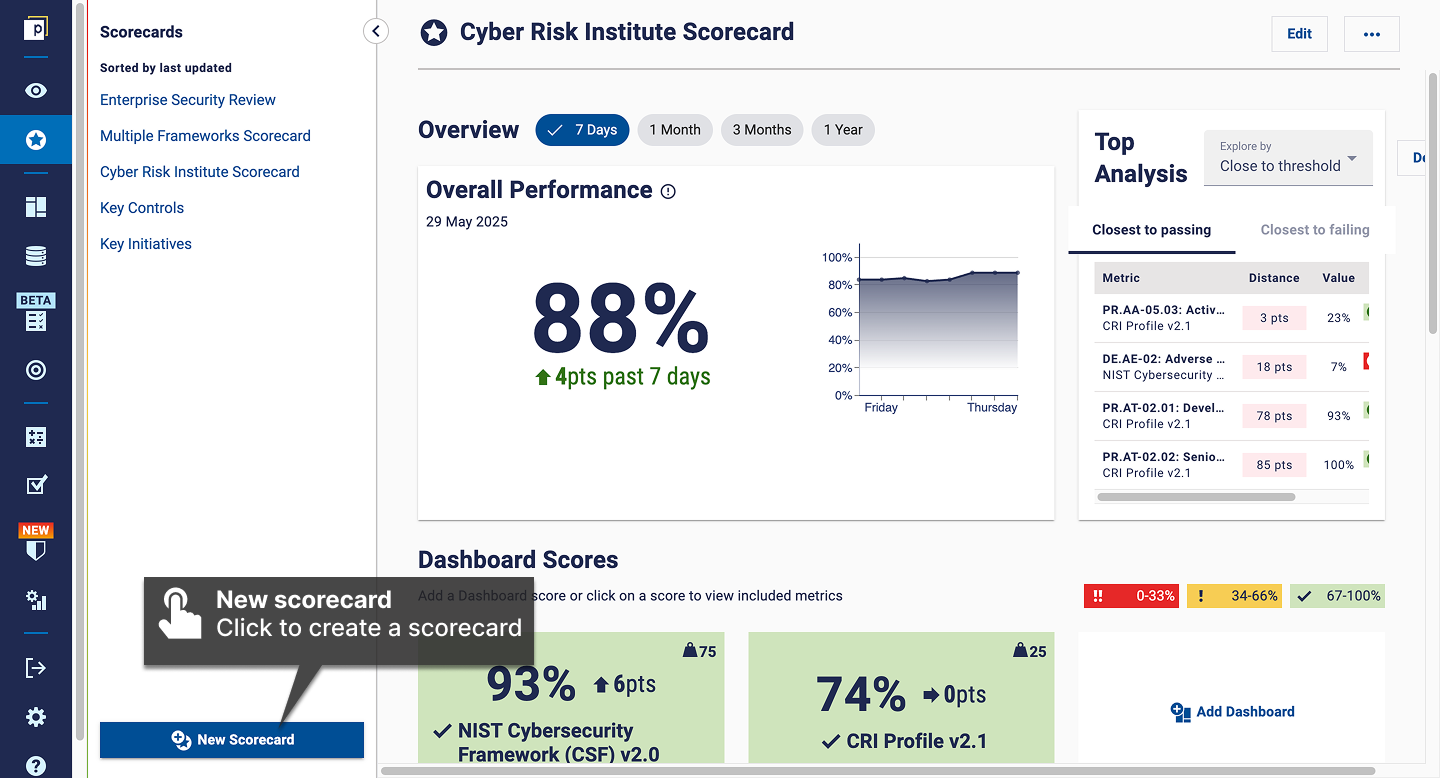This screenshot has height=778, width=1440.
Task: Open the checkbox tasks sidebar icon
Action: click(36, 485)
